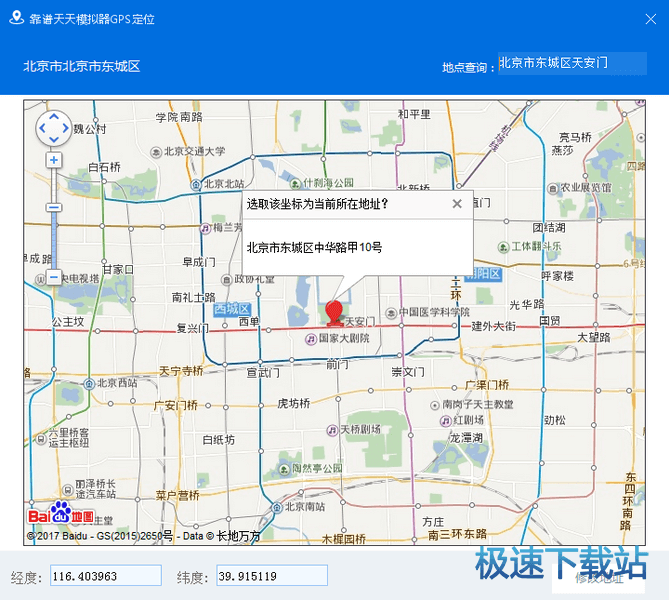Click the 工体翻斗乐 park icon
The image size is (669, 600).
[x=503, y=247]
